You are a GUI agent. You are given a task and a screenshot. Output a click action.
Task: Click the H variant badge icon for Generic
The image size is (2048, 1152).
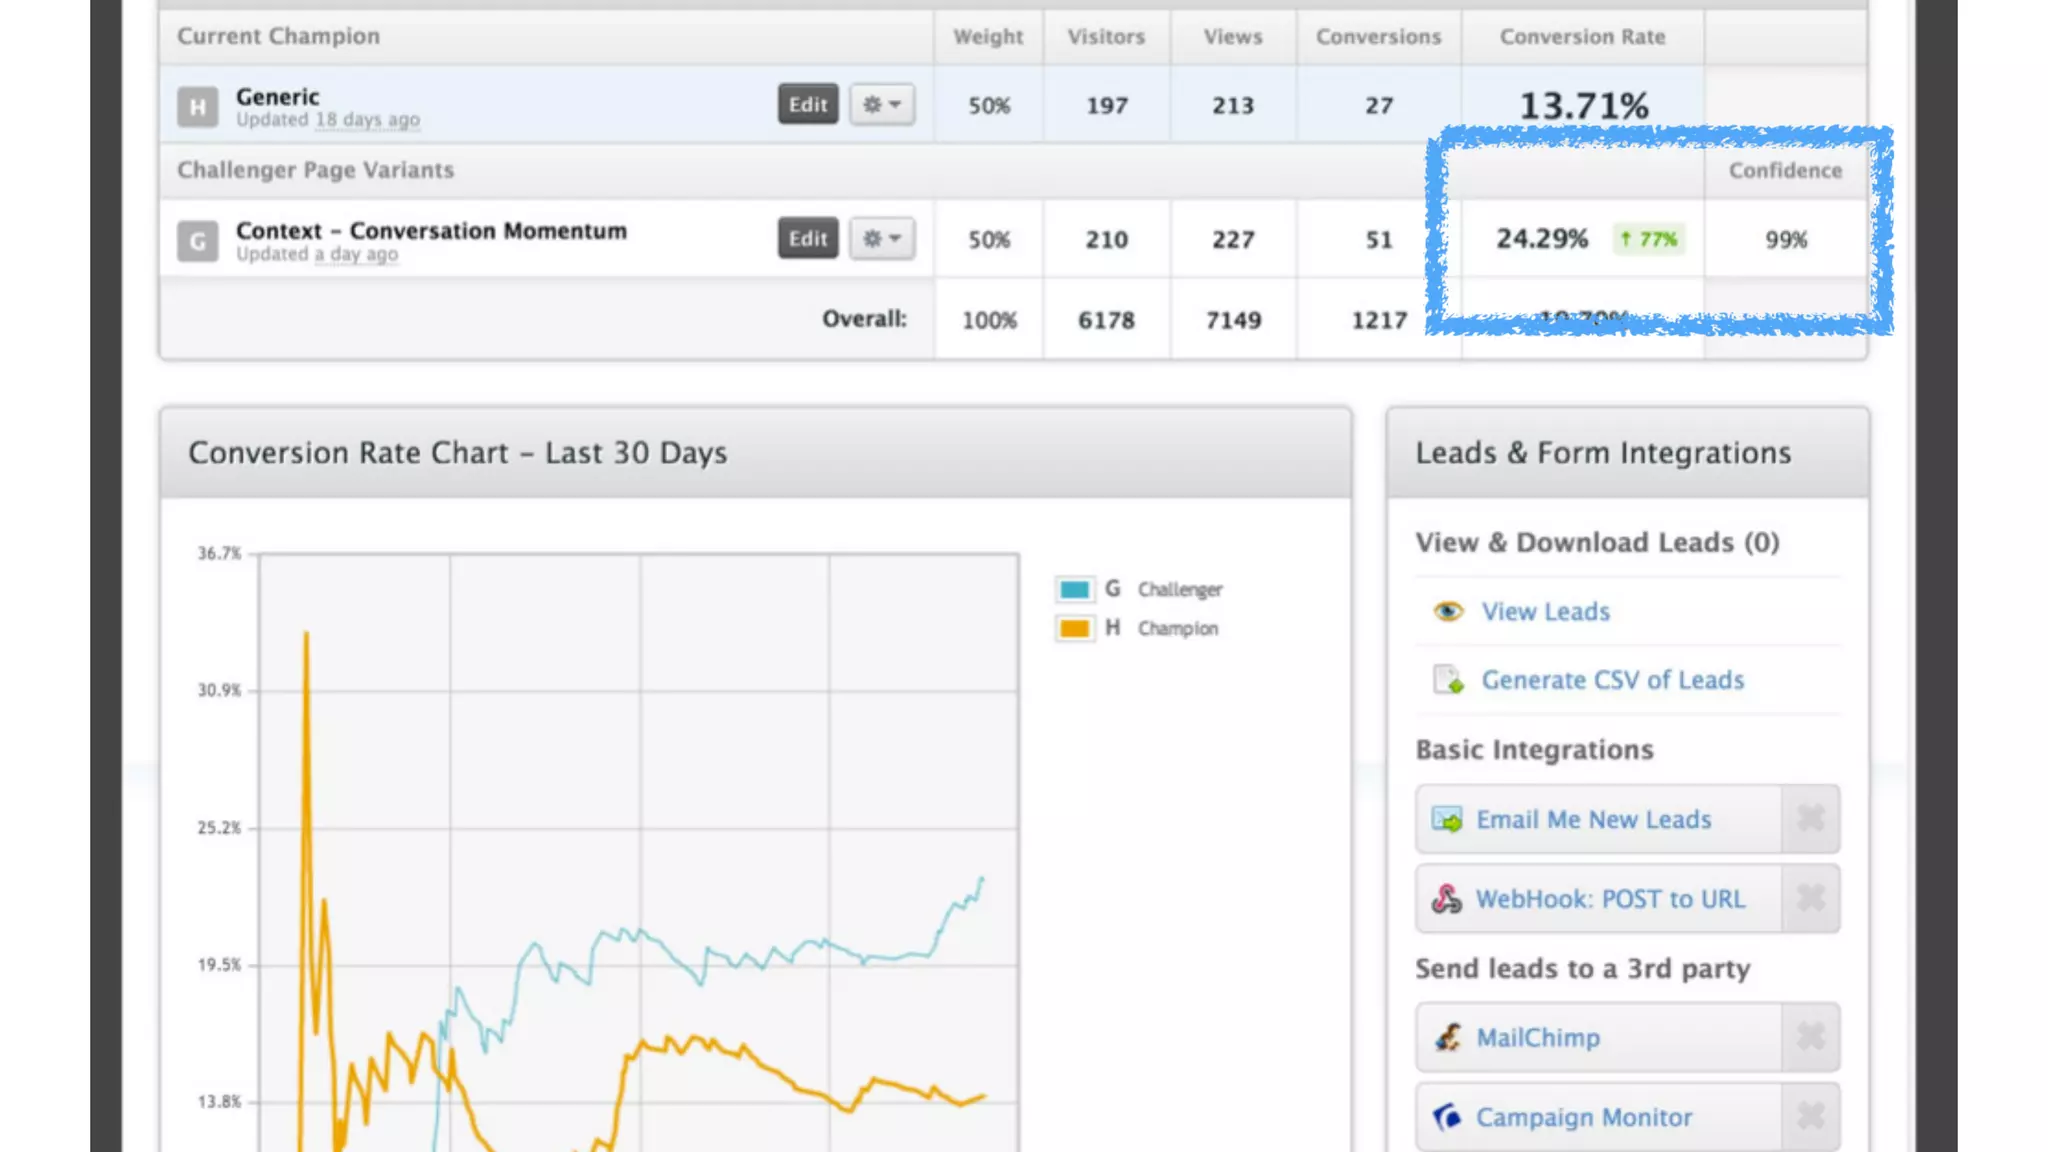pyautogui.click(x=197, y=106)
